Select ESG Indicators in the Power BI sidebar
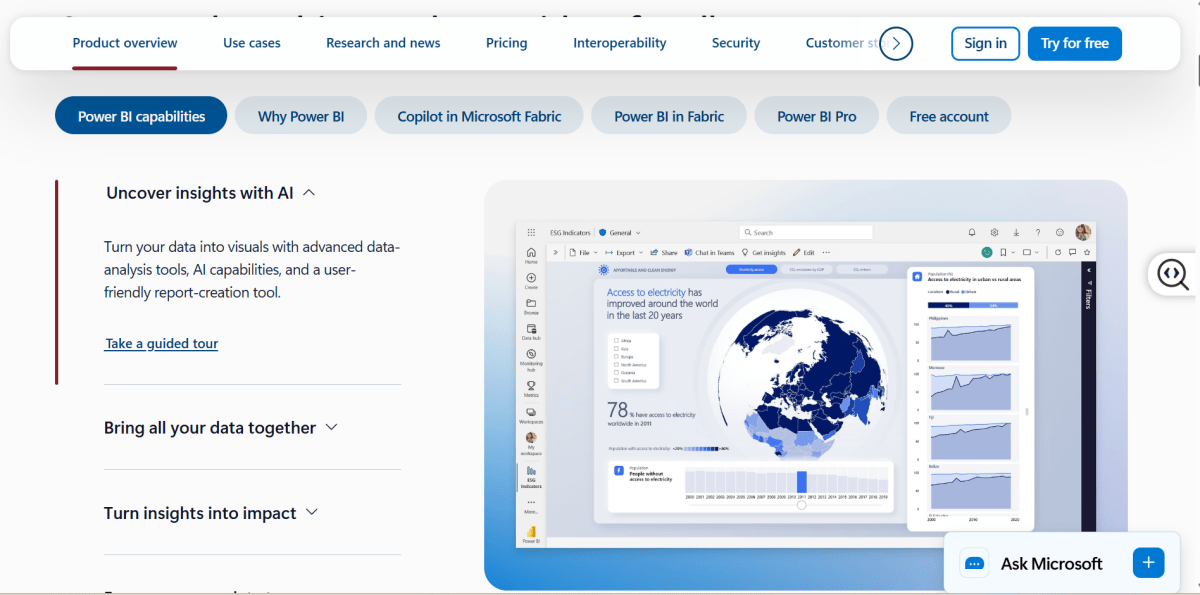This screenshot has width=1200, height=595. 531,477
